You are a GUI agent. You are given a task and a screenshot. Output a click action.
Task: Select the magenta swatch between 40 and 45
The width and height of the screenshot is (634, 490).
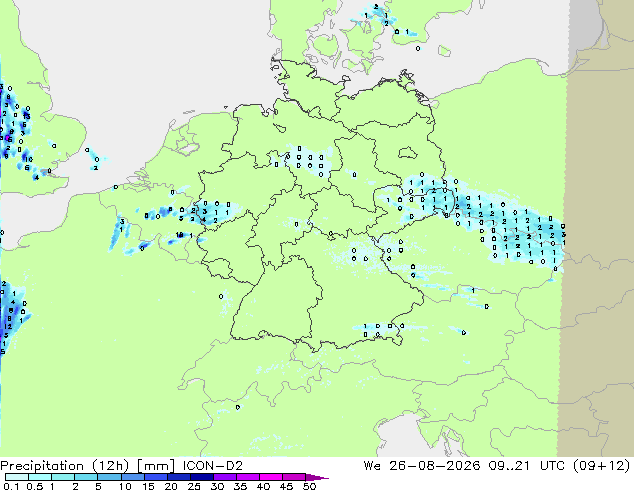coord(271,477)
